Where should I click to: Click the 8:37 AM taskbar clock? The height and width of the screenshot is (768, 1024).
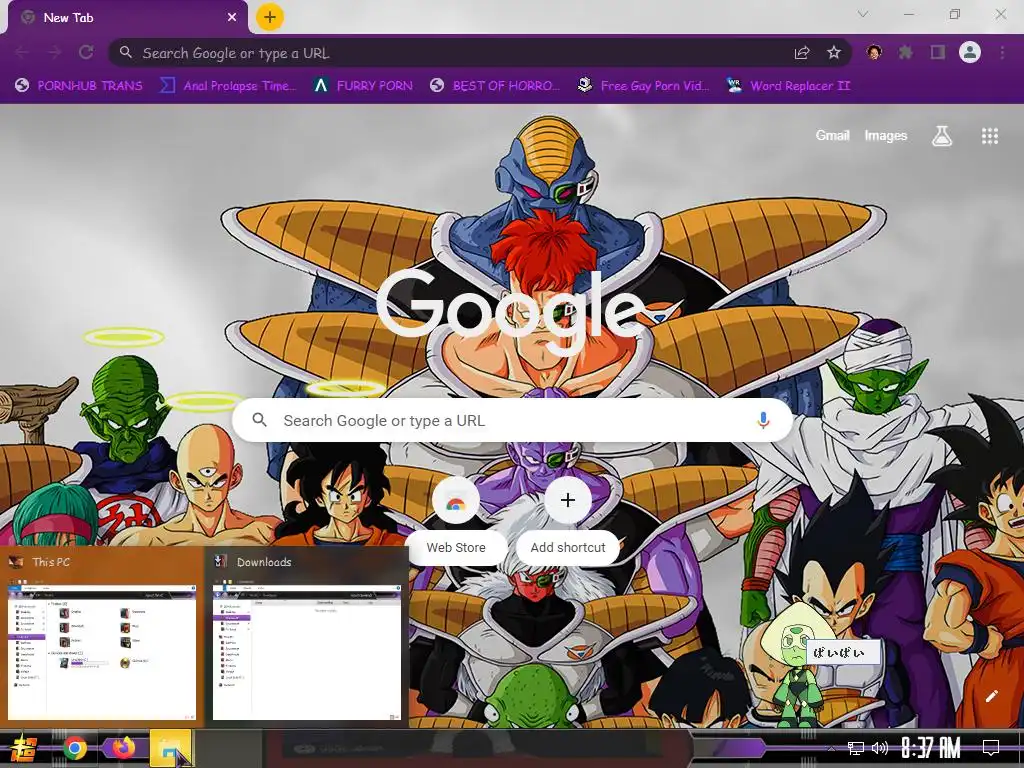(x=931, y=748)
